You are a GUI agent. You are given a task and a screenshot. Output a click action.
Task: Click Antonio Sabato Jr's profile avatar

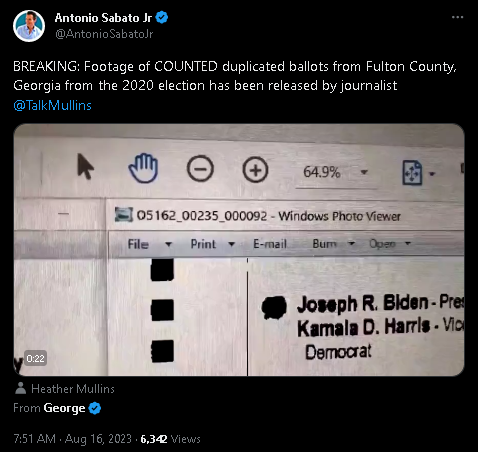pos(29,26)
